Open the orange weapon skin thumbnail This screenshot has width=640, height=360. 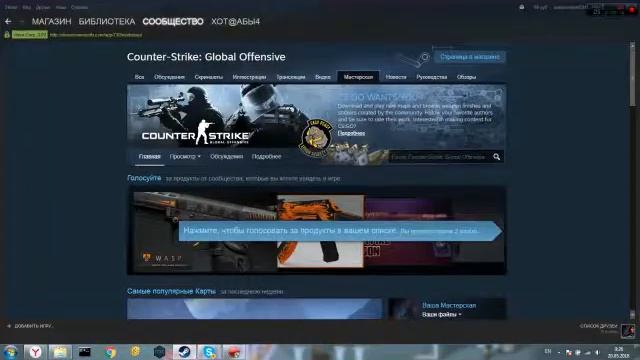point(320,231)
